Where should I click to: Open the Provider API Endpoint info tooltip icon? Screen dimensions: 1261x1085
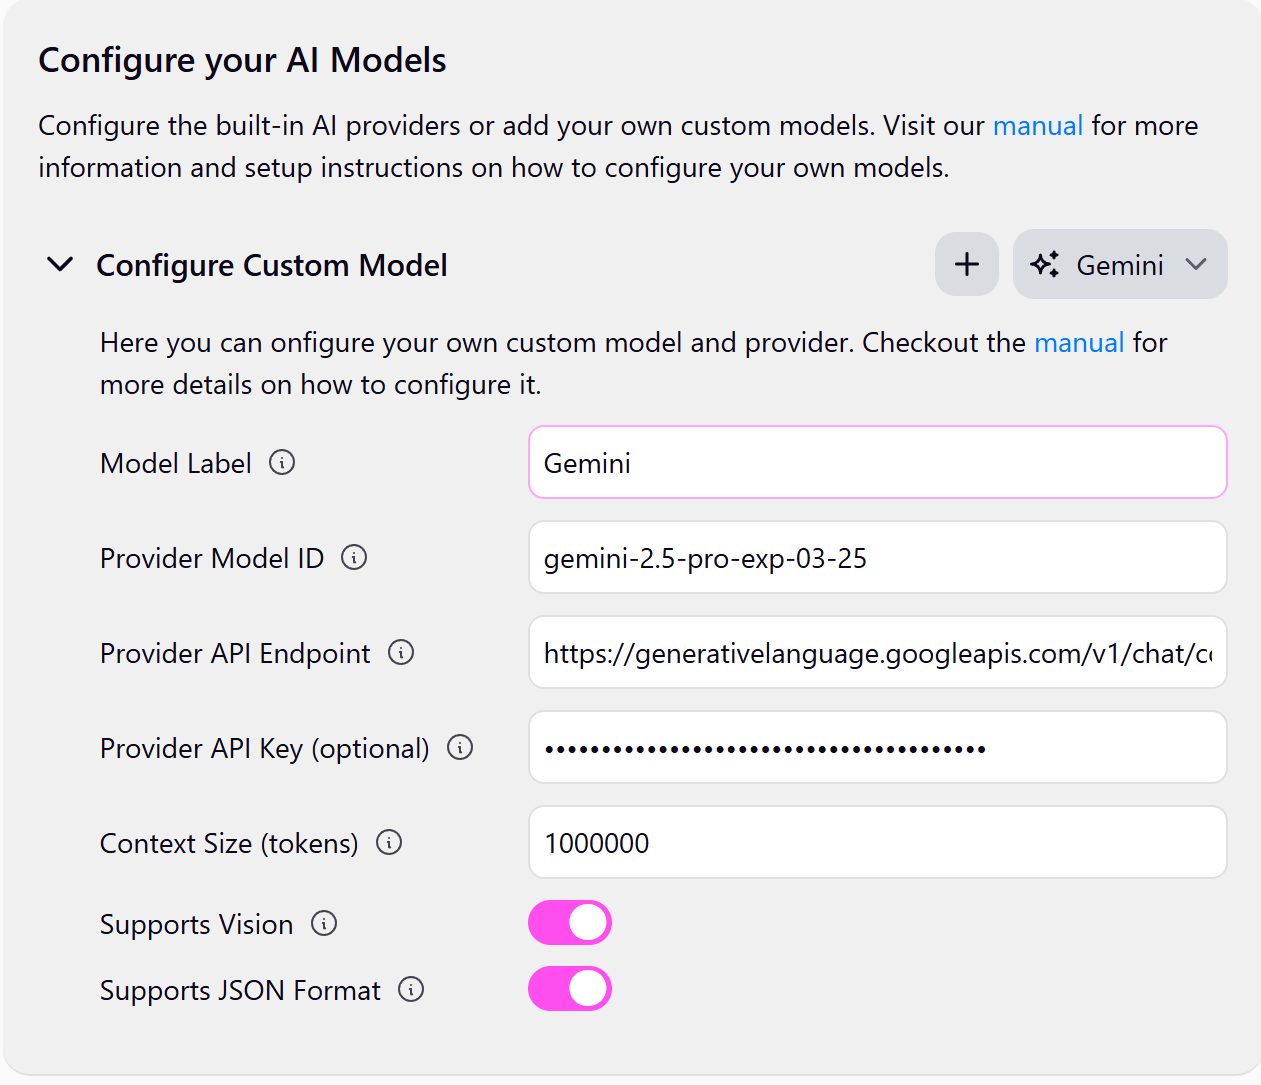tap(401, 652)
